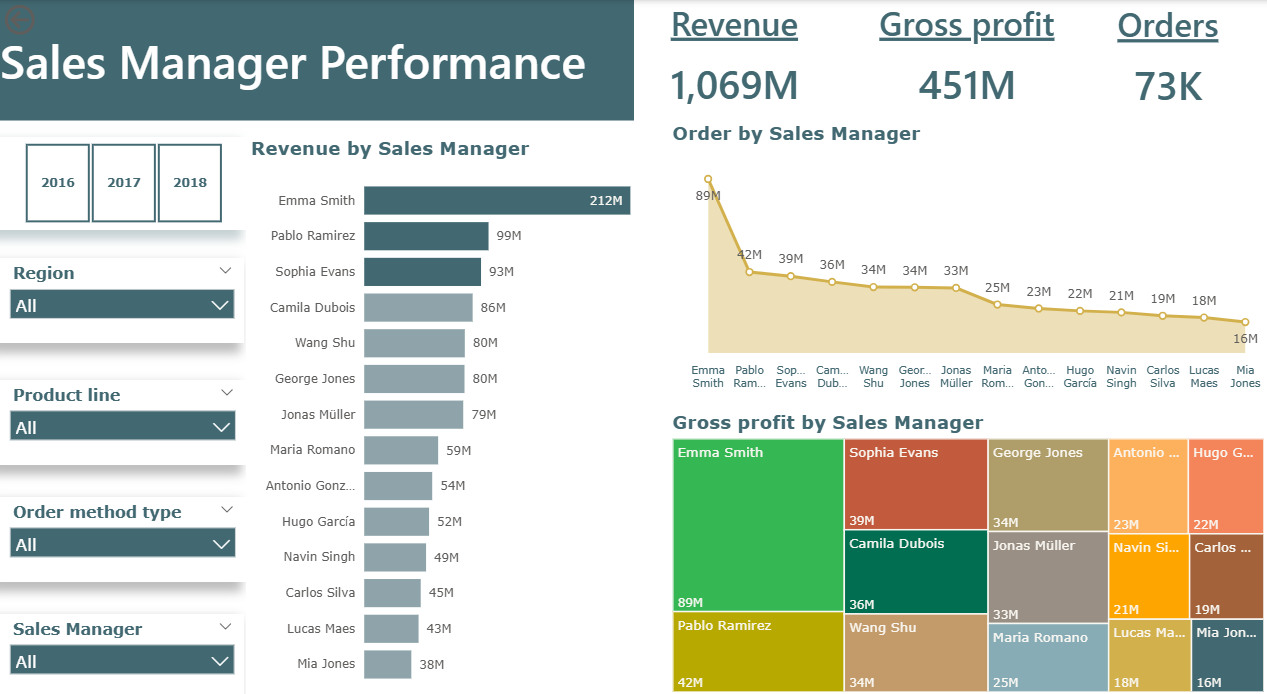Screen dimensions: 1267x694
Task: Click the Revenue heading link
Action: [734, 26]
